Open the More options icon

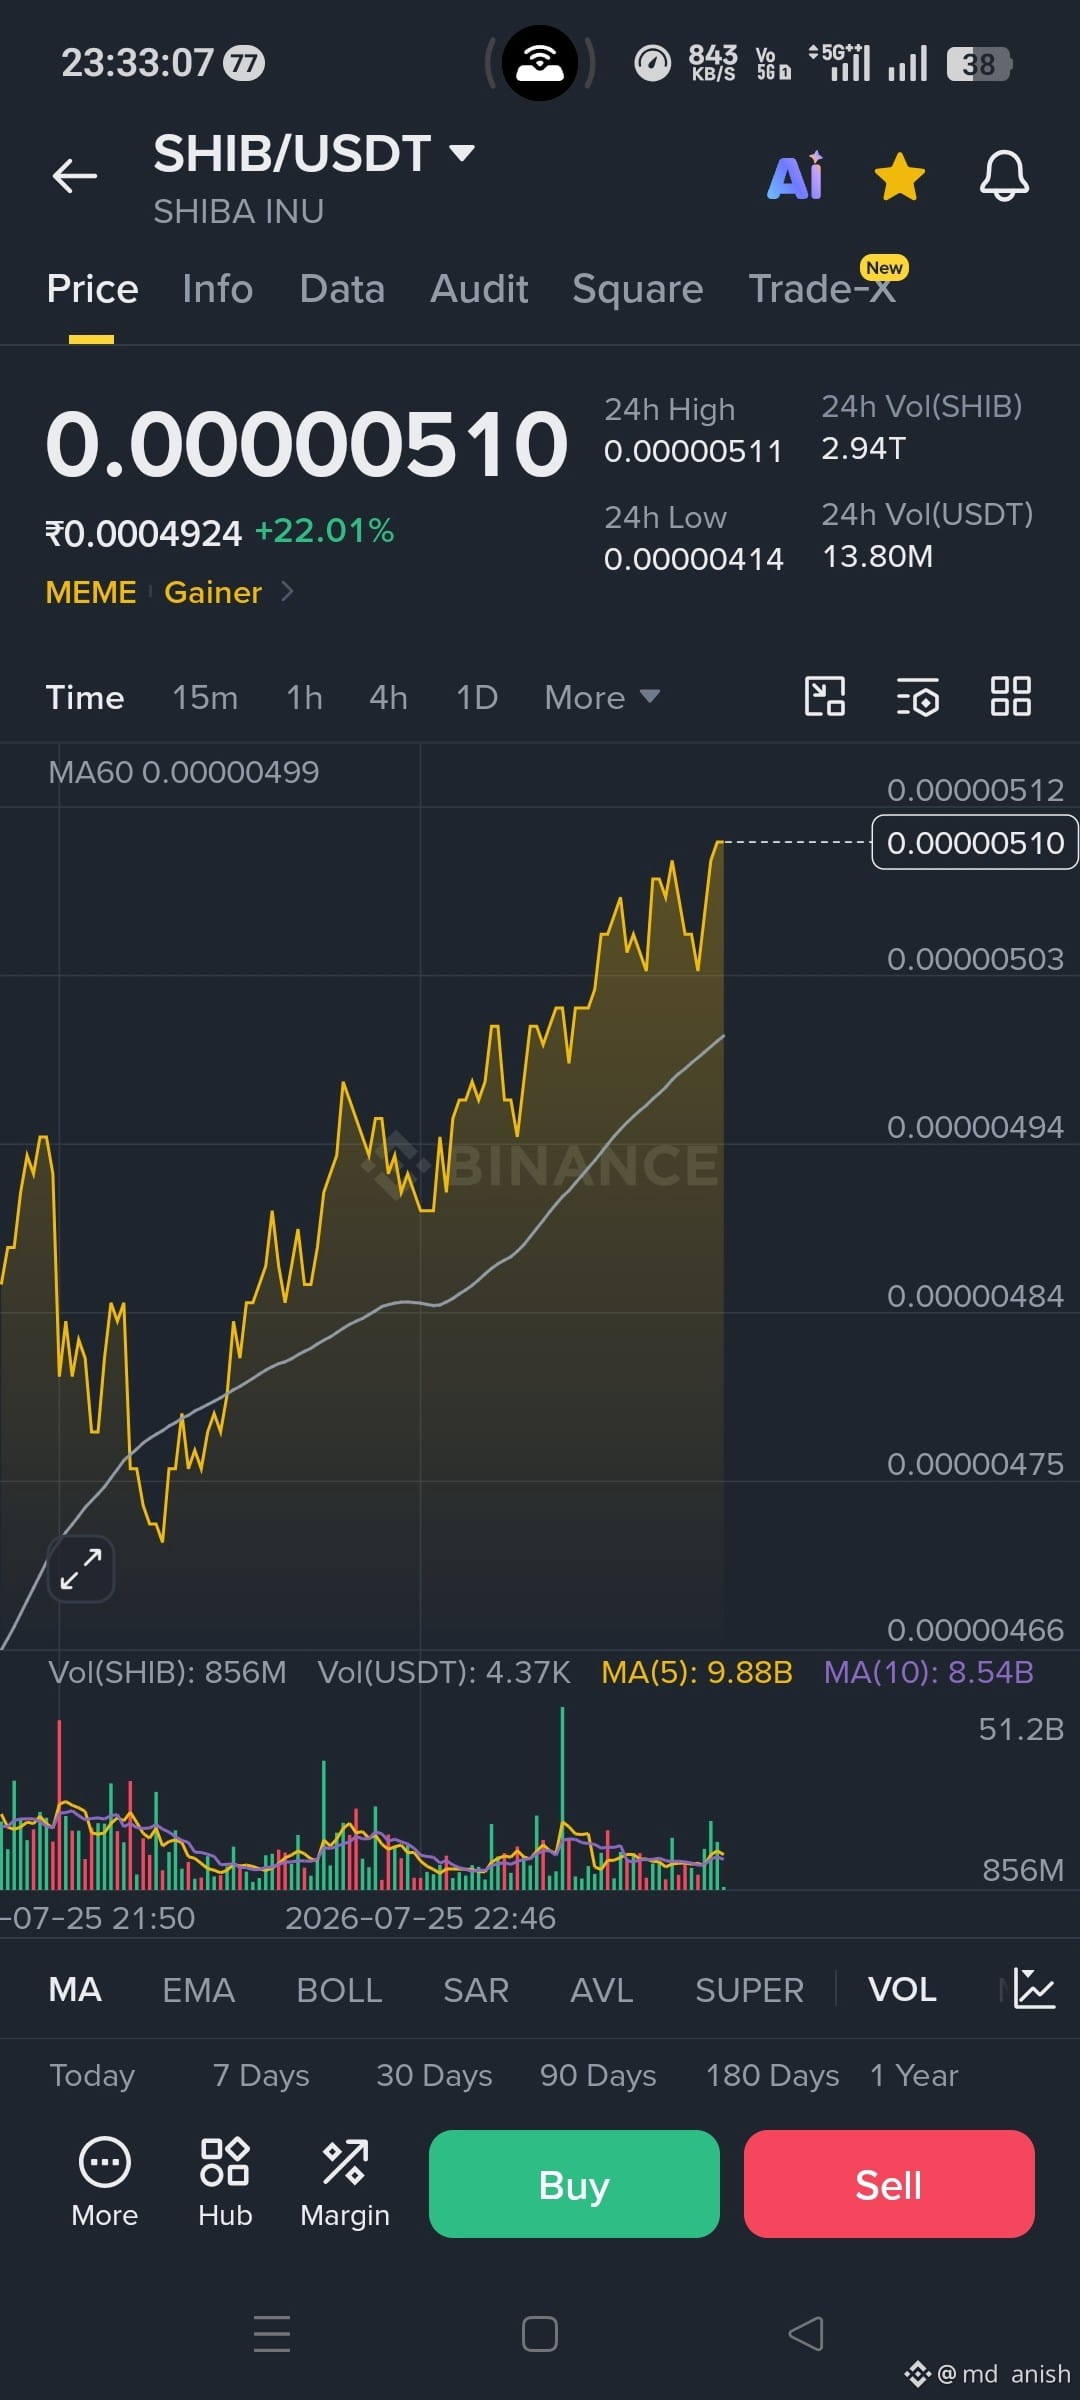tap(104, 2184)
